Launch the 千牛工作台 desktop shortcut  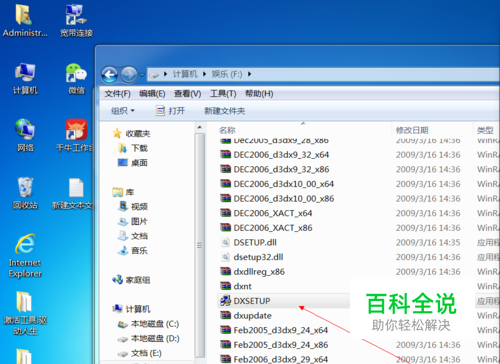pos(76,135)
